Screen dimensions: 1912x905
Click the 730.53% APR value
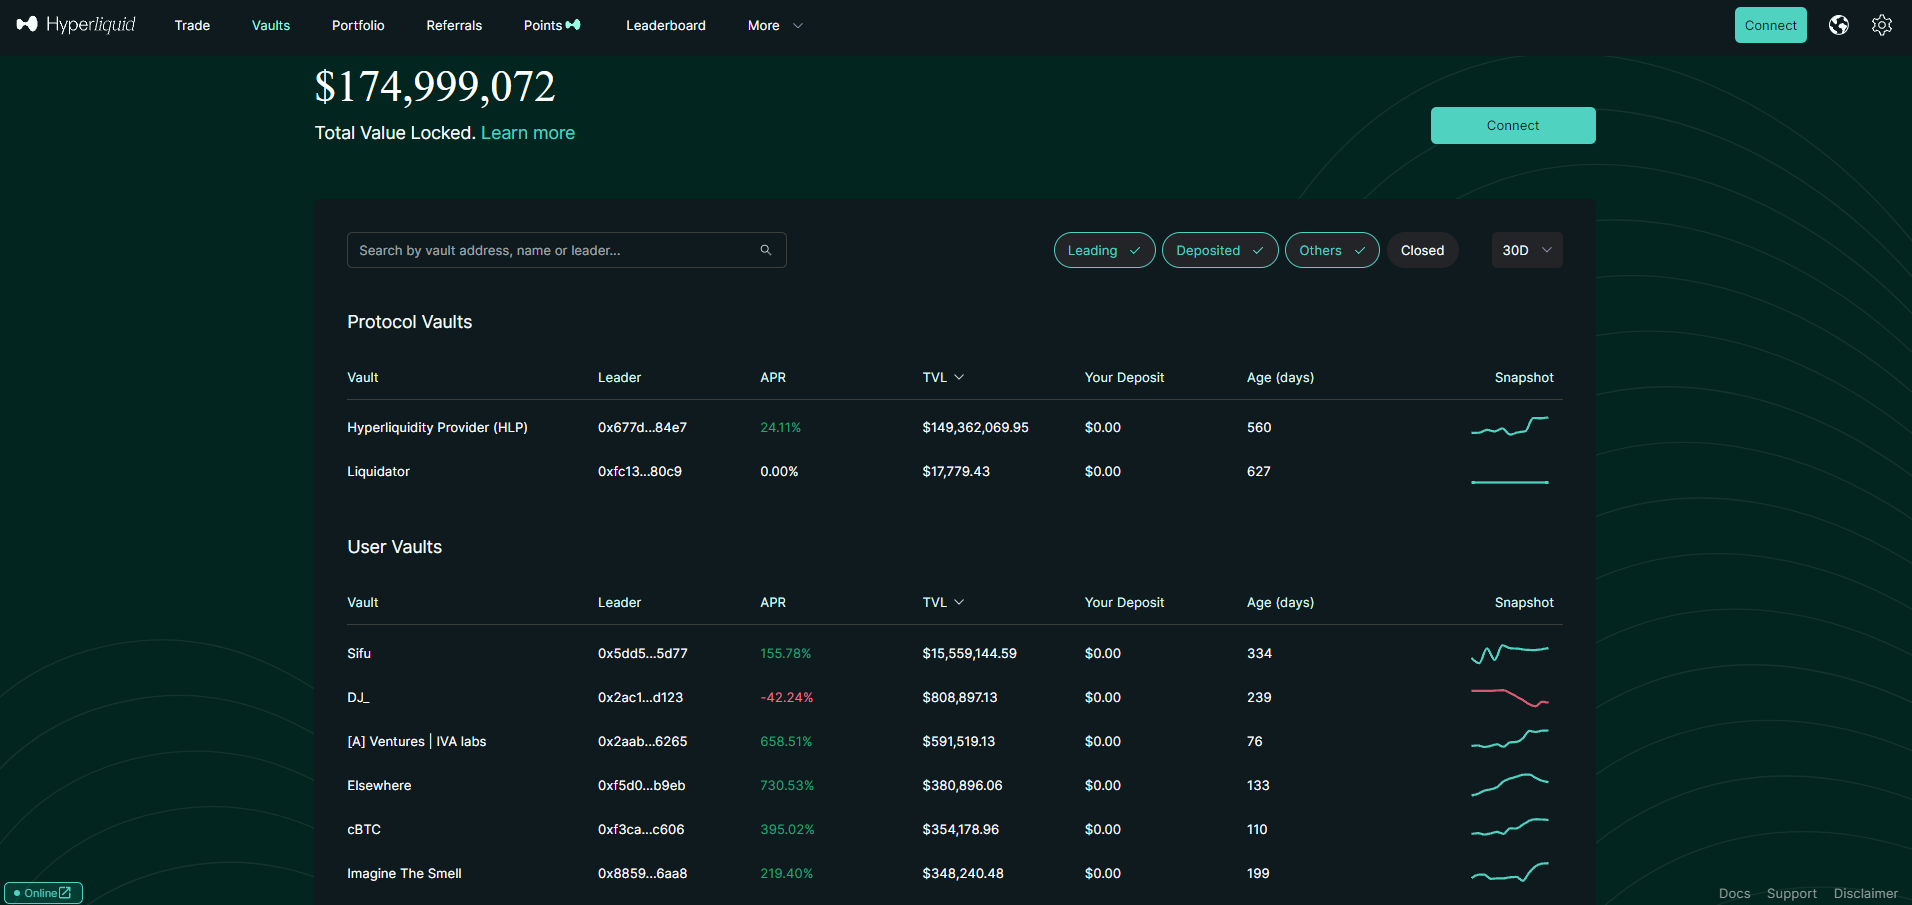pos(787,785)
